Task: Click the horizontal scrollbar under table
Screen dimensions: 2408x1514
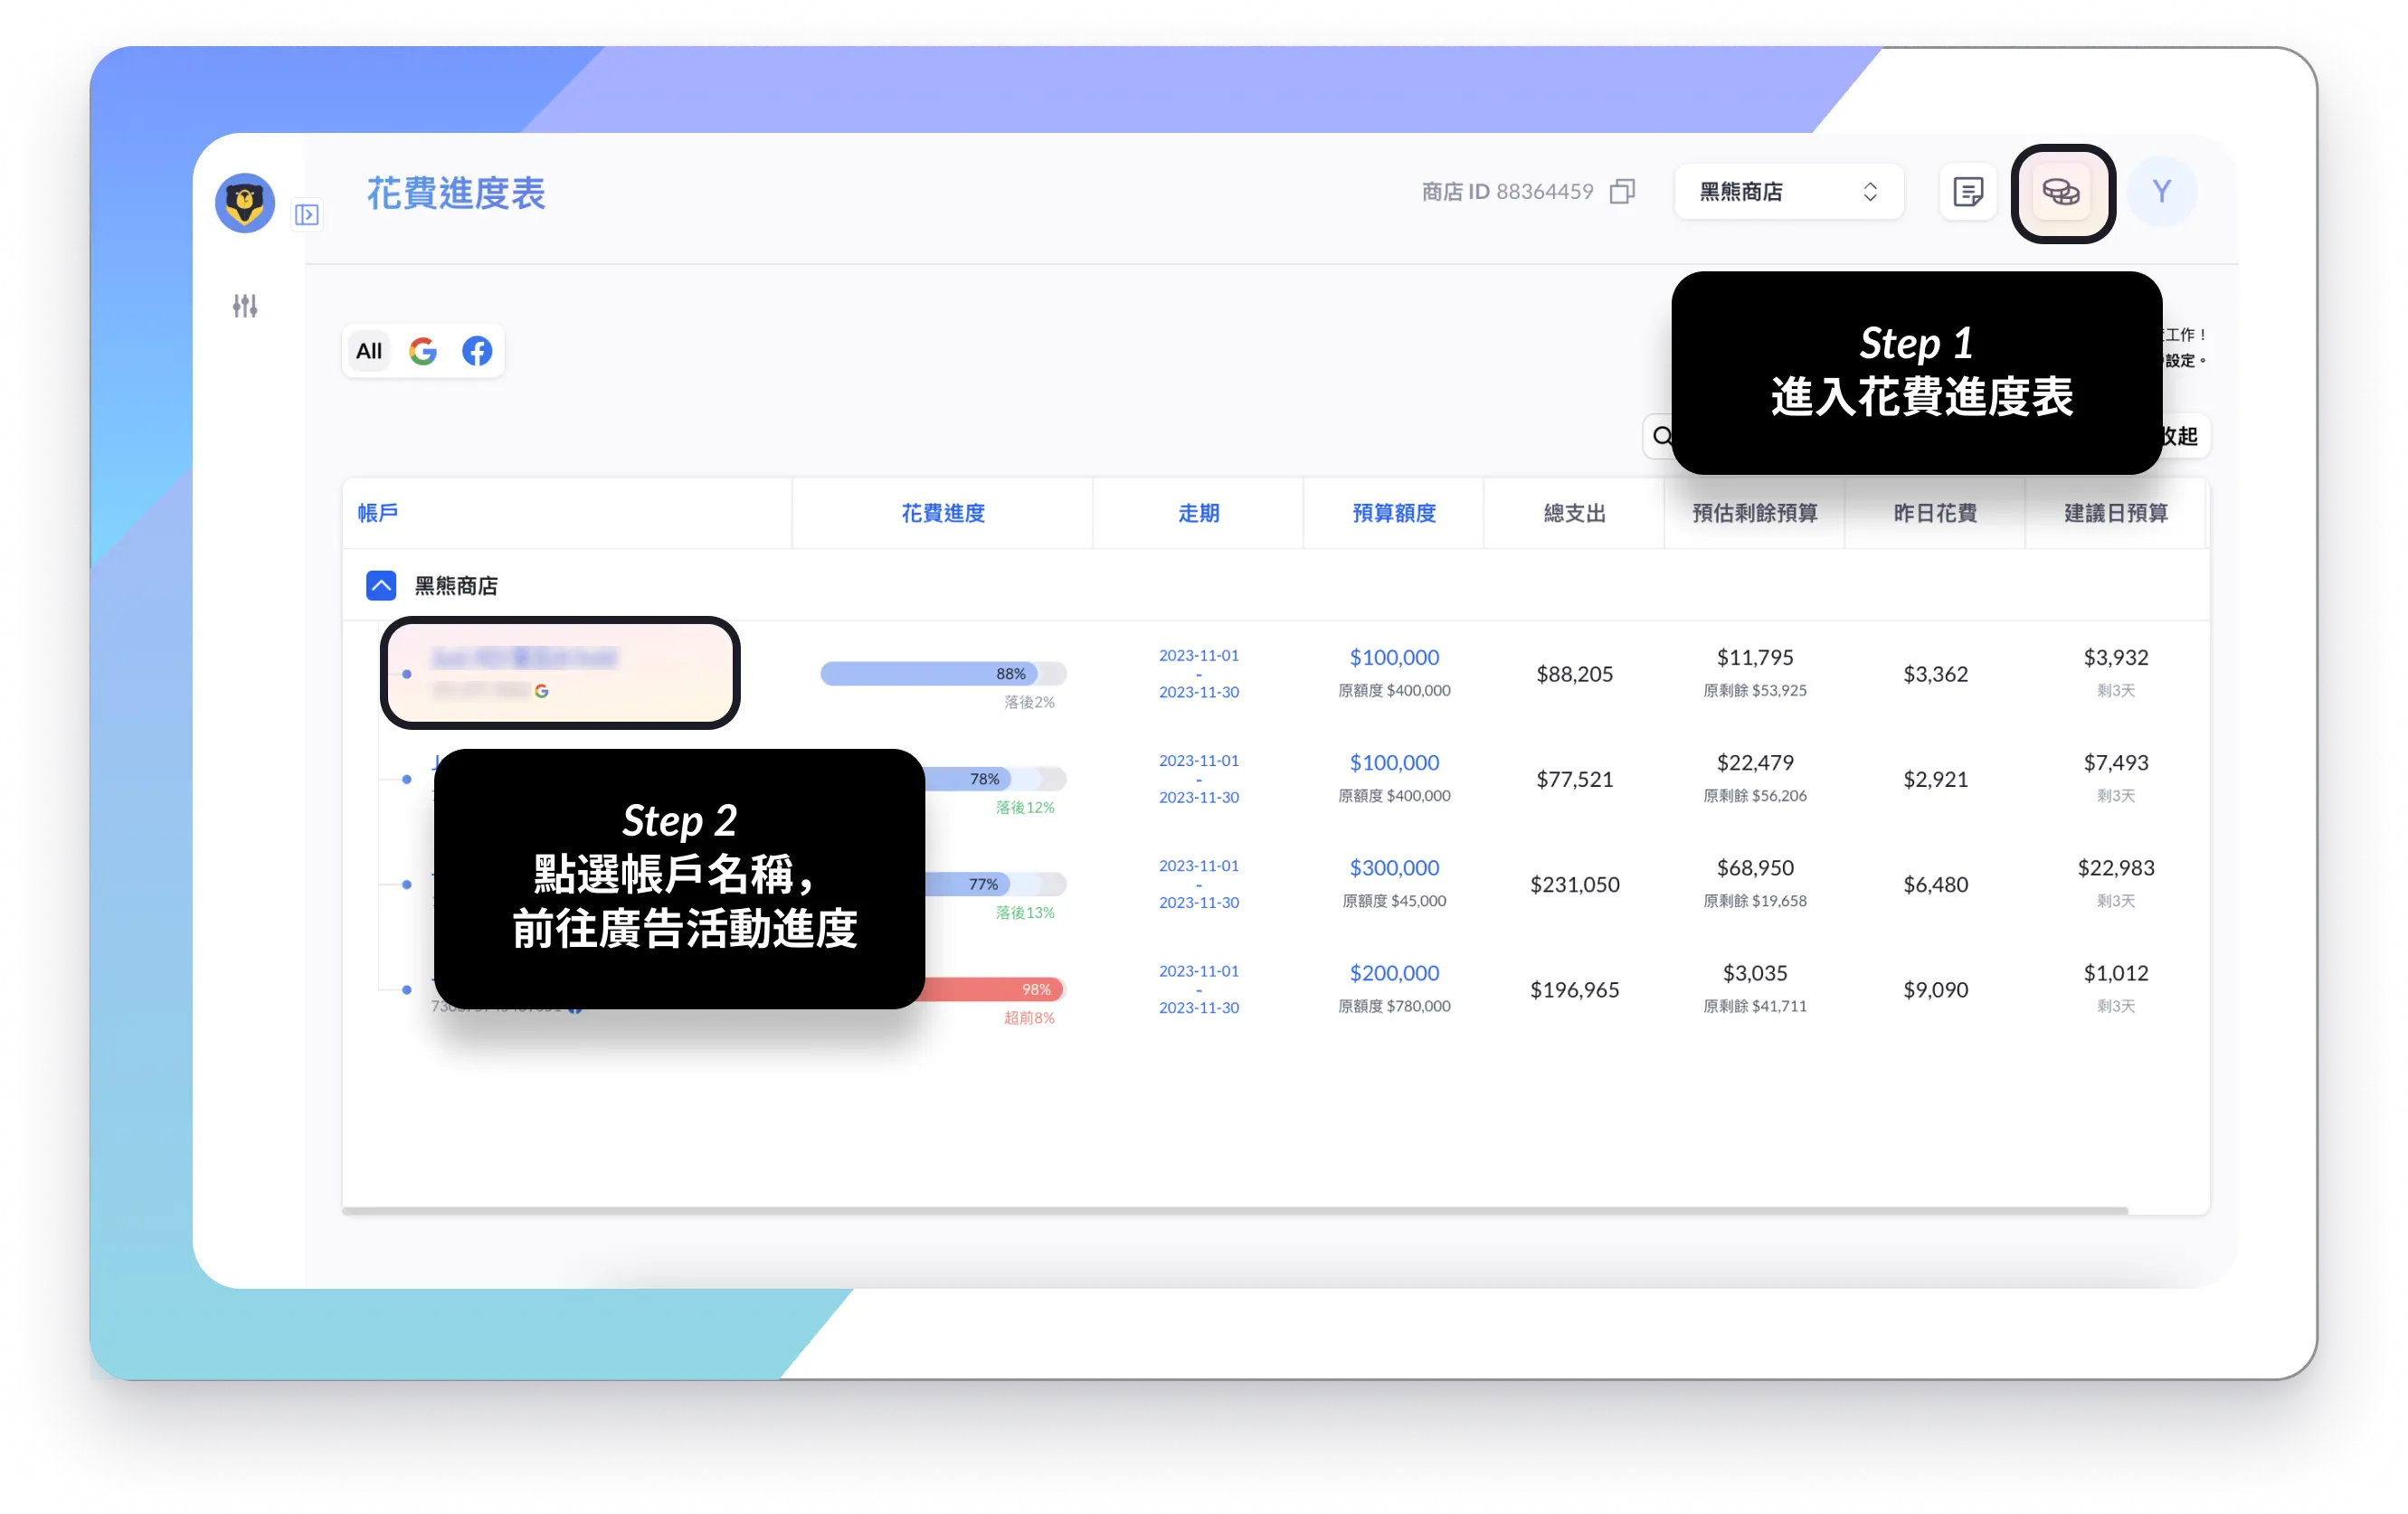Action: tap(1234, 1210)
